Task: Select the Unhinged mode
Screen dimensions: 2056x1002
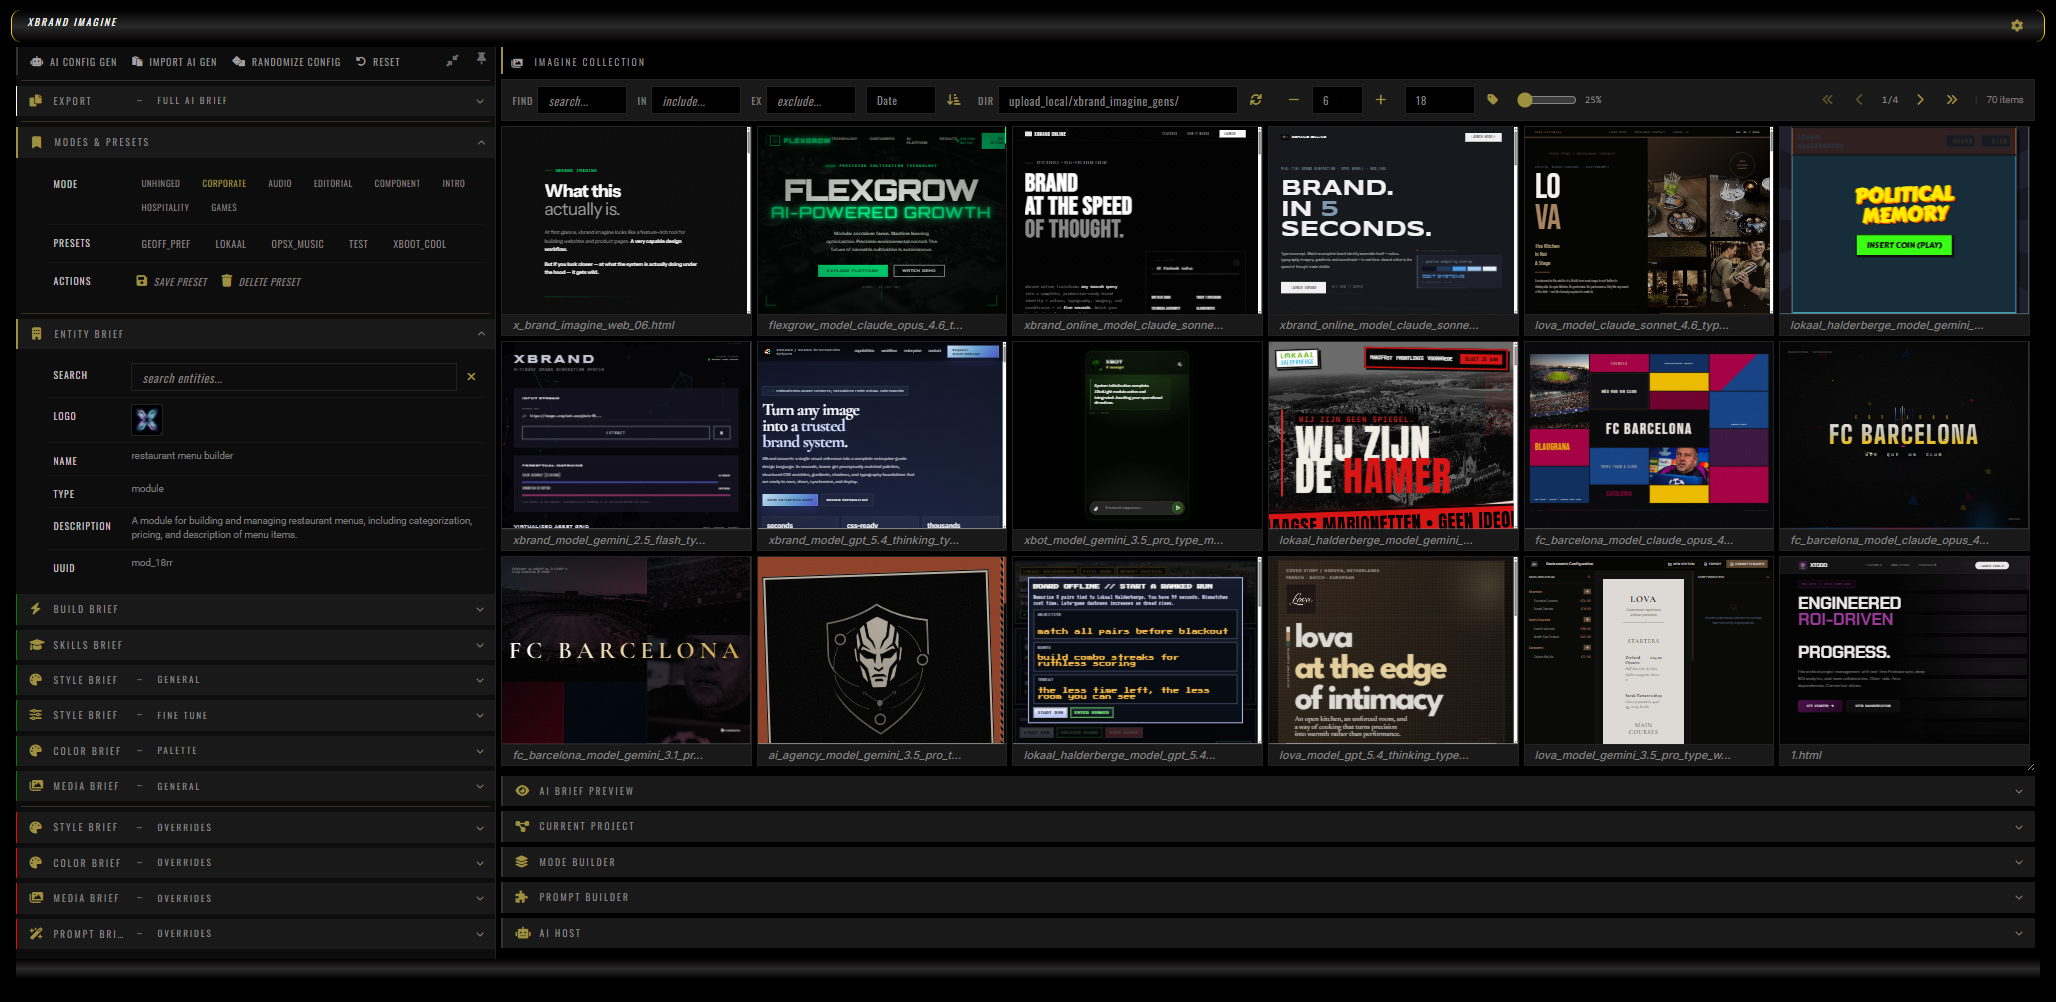Action: [161, 184]
